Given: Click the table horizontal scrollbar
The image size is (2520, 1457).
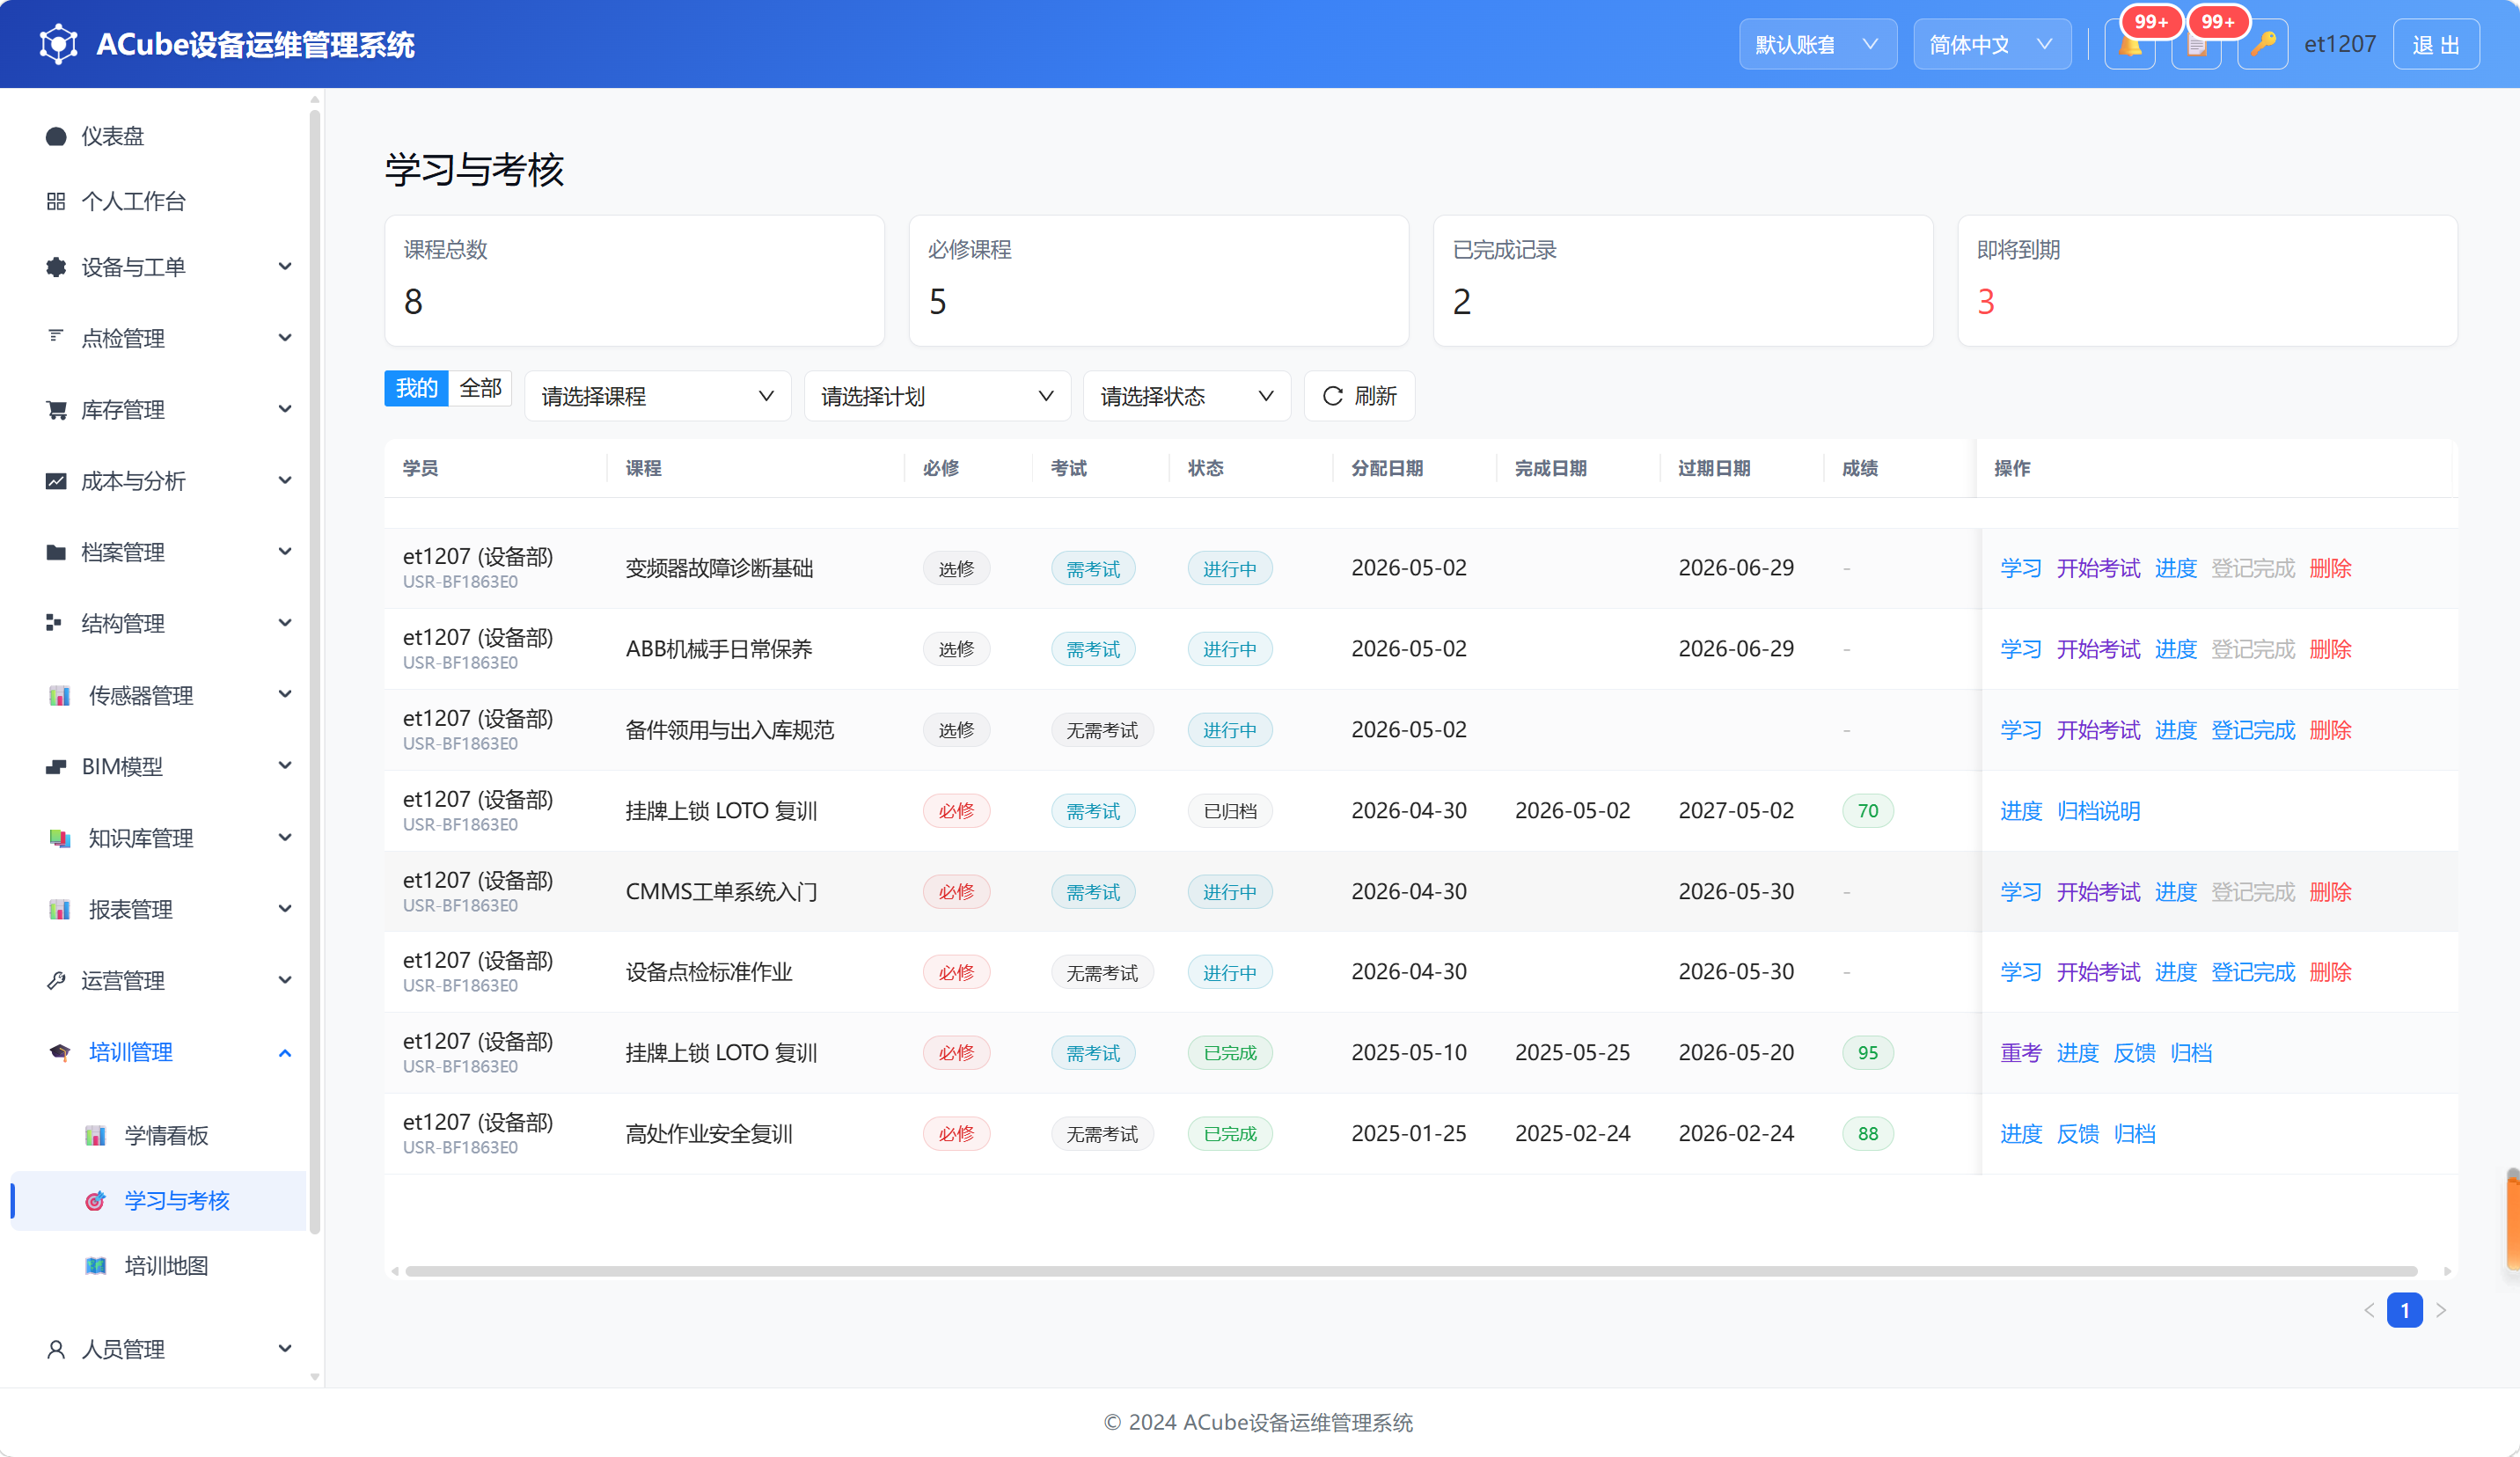Looking at the screenshot, I should pyautogui.click(x=1410, y=1271).
